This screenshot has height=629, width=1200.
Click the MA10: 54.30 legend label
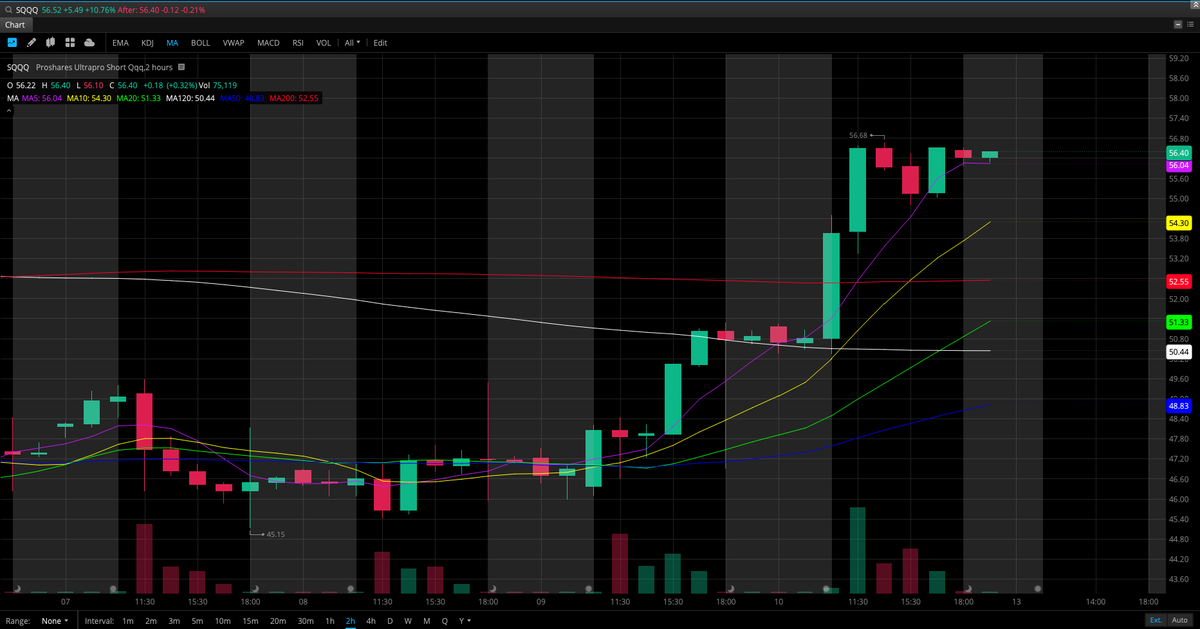click(90, 98)
